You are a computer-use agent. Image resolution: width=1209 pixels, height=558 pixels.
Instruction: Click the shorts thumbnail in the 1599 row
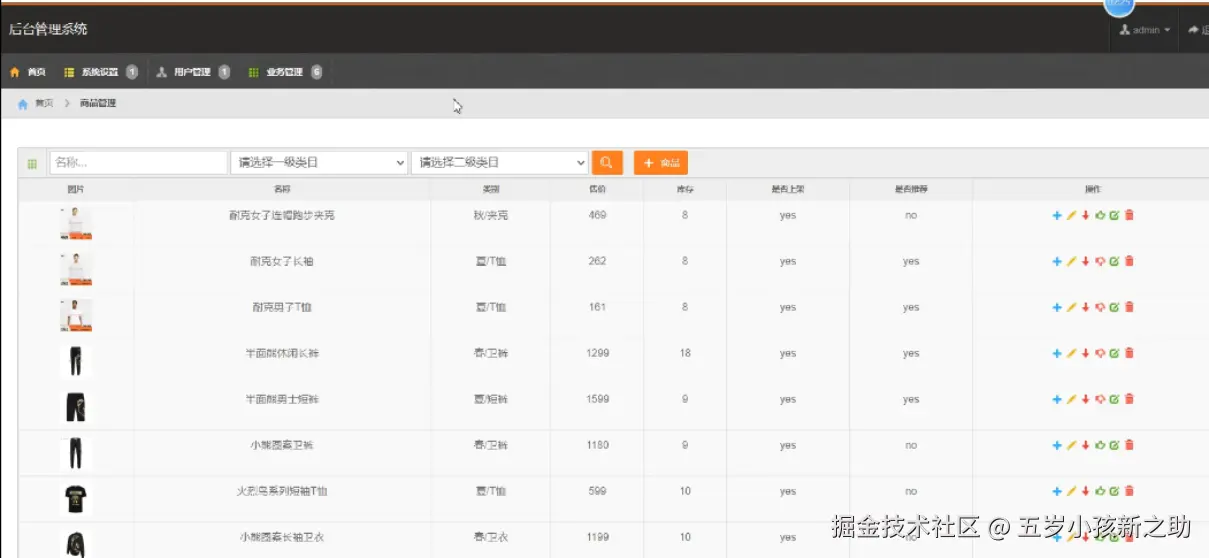coord(76,407)
